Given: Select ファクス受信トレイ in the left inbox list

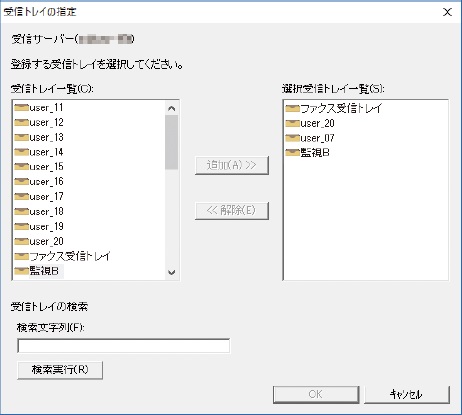Looking at the screenshot, I should [70, 256].
